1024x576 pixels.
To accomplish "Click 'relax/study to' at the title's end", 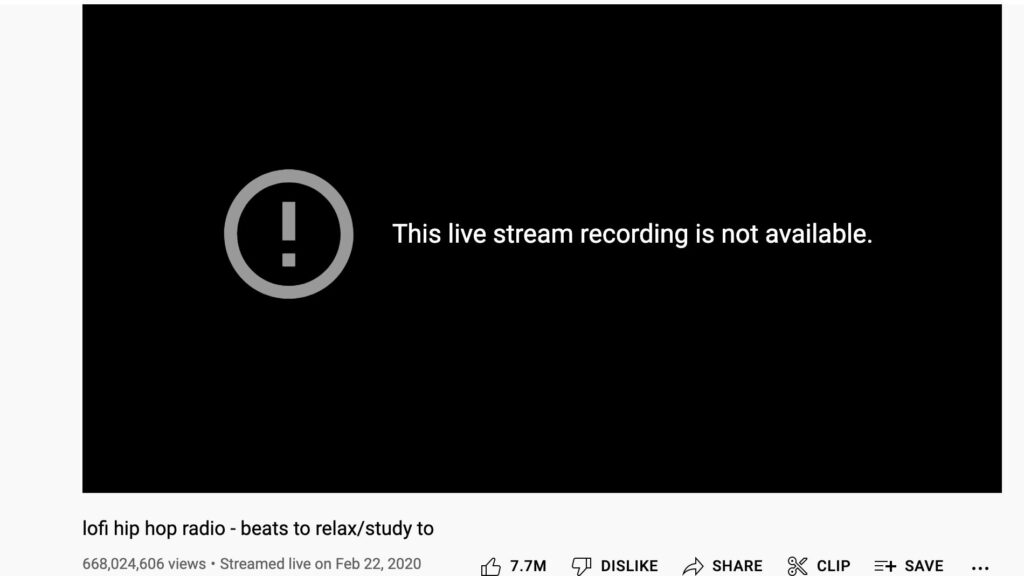I will (374, 528).
